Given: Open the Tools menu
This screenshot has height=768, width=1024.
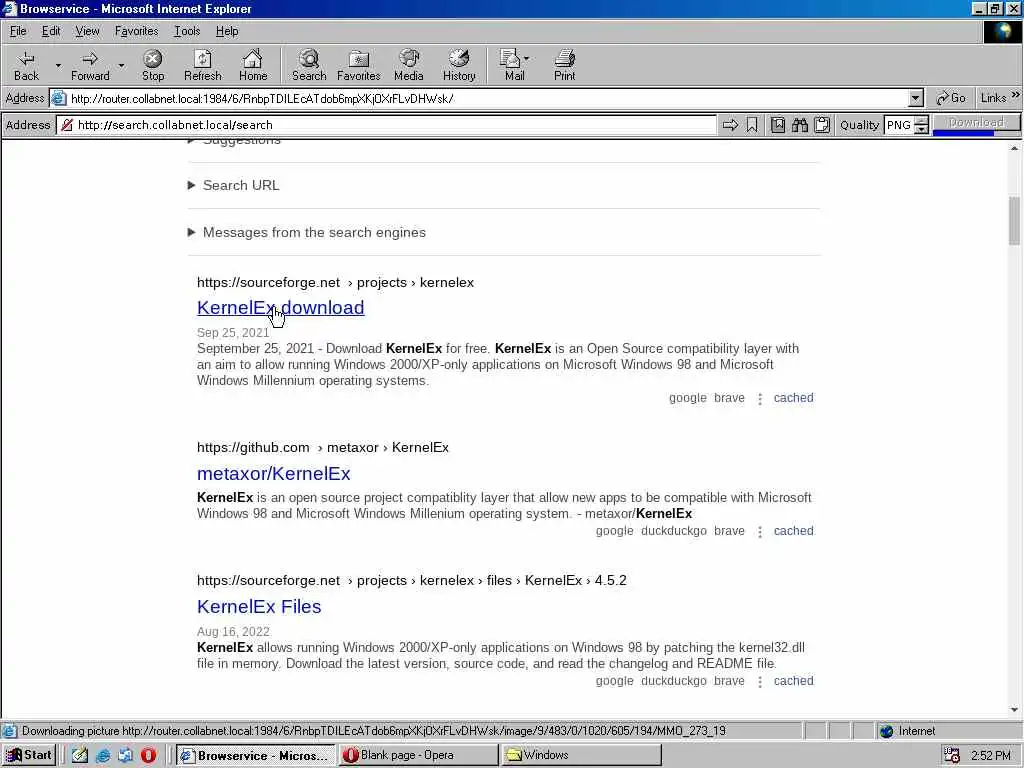Looking at the screenshot, I should pos(187,31).
